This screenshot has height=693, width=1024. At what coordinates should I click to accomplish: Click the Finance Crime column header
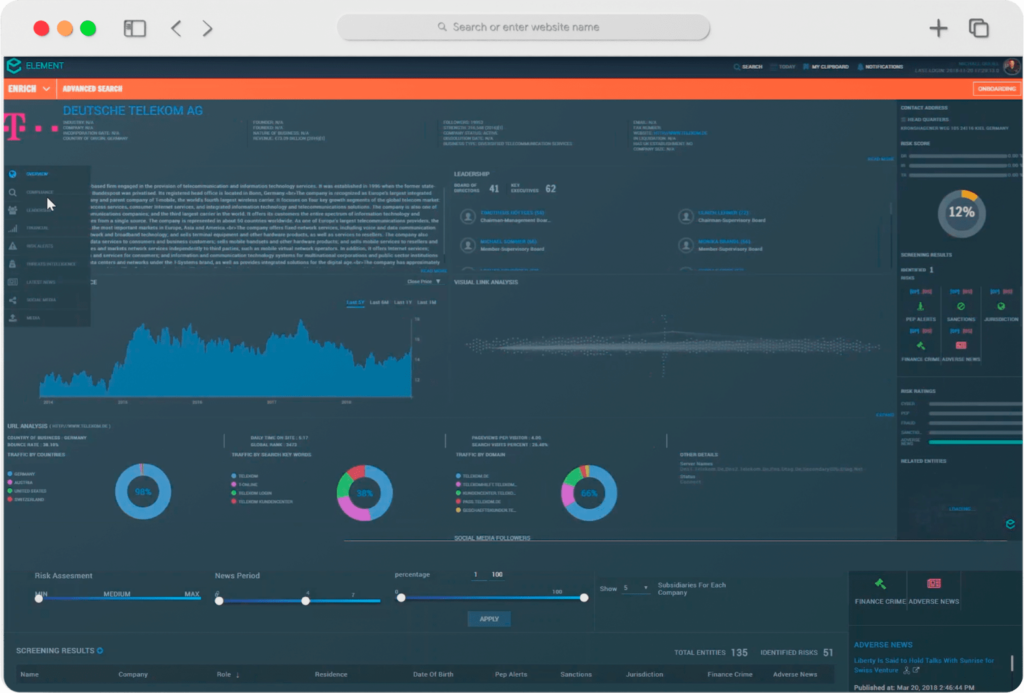[x=729, y=675]
